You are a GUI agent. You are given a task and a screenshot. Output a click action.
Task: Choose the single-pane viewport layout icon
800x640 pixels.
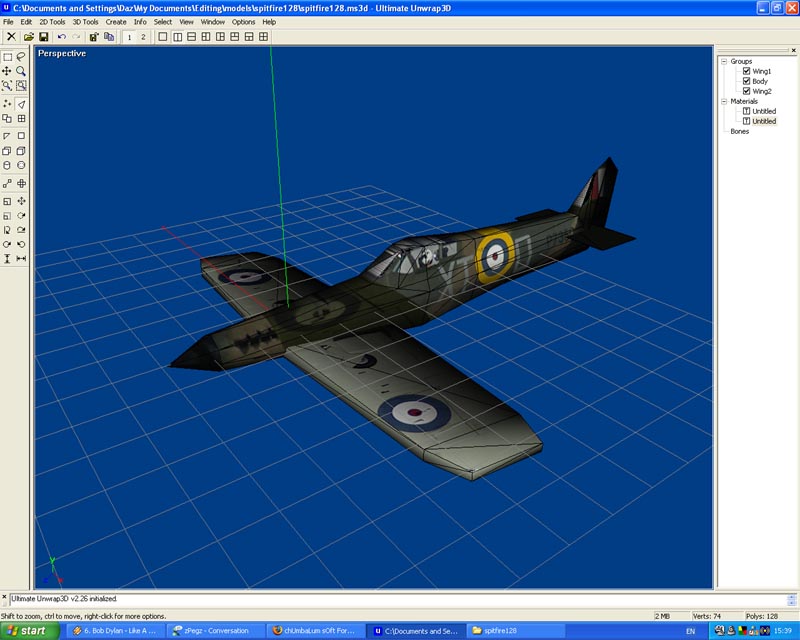[x=163, y=37]
